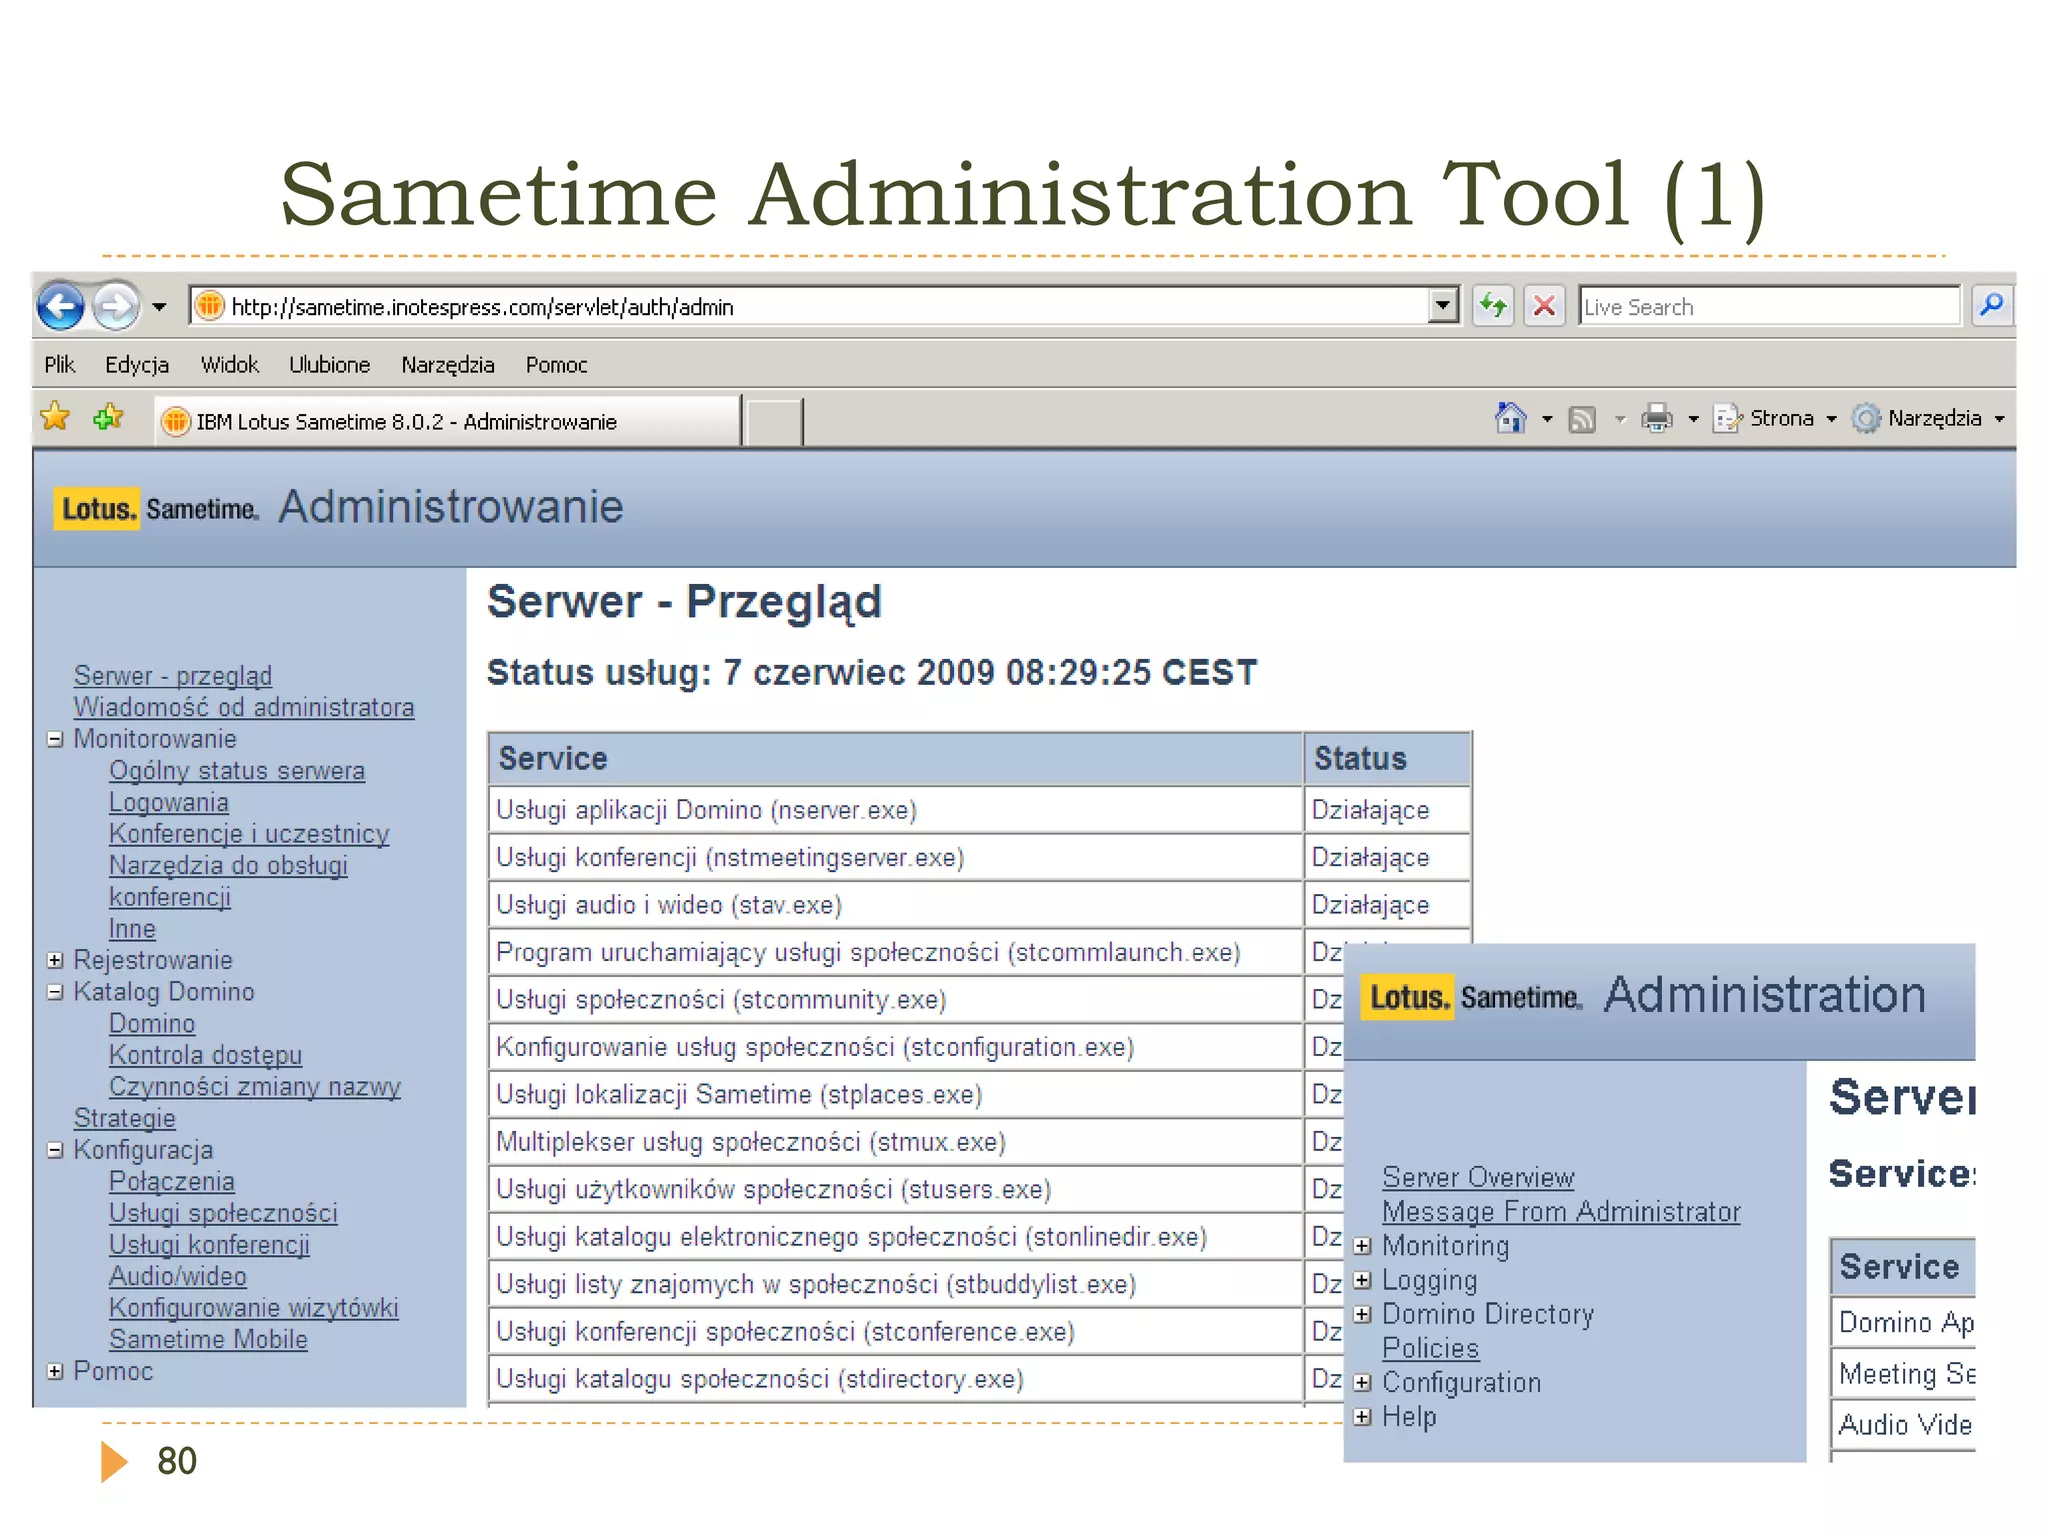Click the browser Forward arrow button
This screenshot has width=2048, height=1536.
(x=116, y=306)
